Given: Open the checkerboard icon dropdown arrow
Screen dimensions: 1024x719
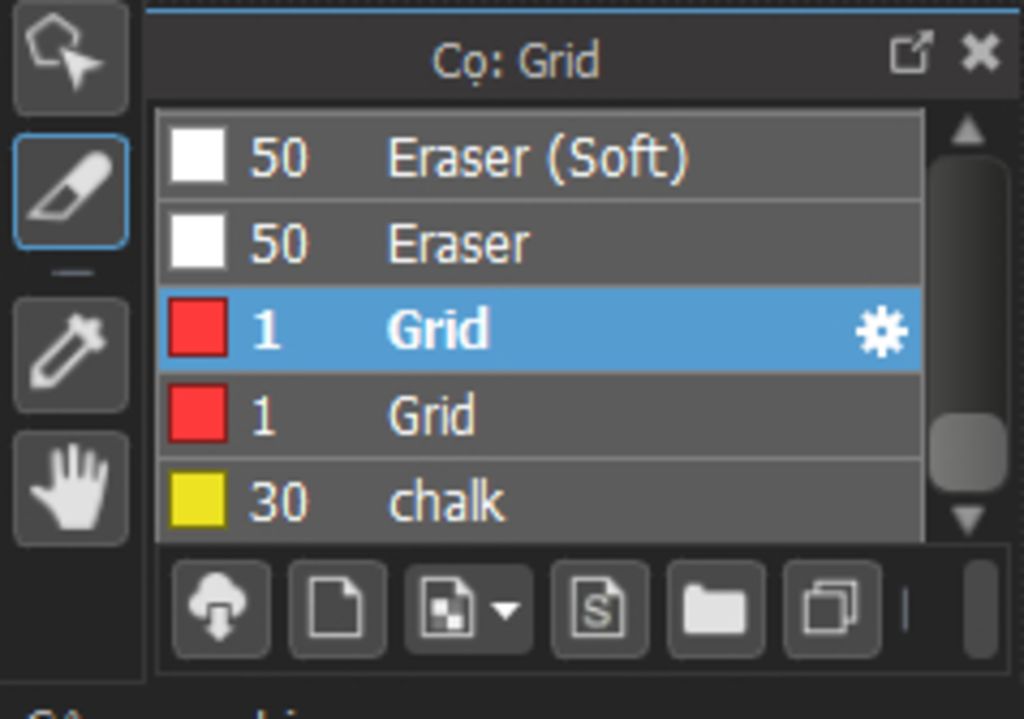Looking at the screenshot, I should coord(506,609).
